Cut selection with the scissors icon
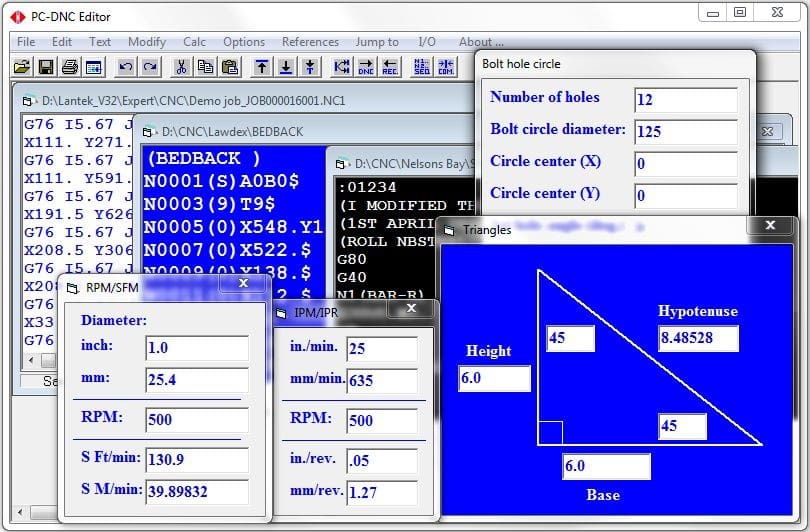The height and width of the screenshot is (532, 810). [181, 67]
